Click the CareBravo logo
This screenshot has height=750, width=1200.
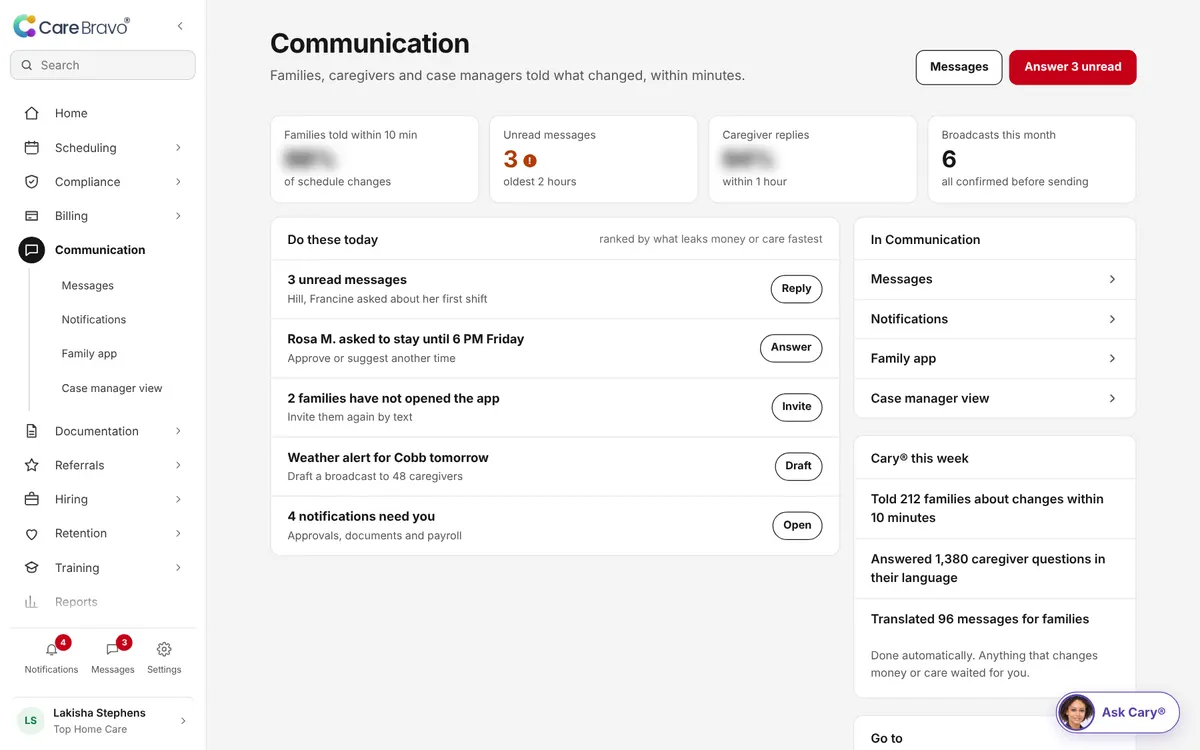71,27
